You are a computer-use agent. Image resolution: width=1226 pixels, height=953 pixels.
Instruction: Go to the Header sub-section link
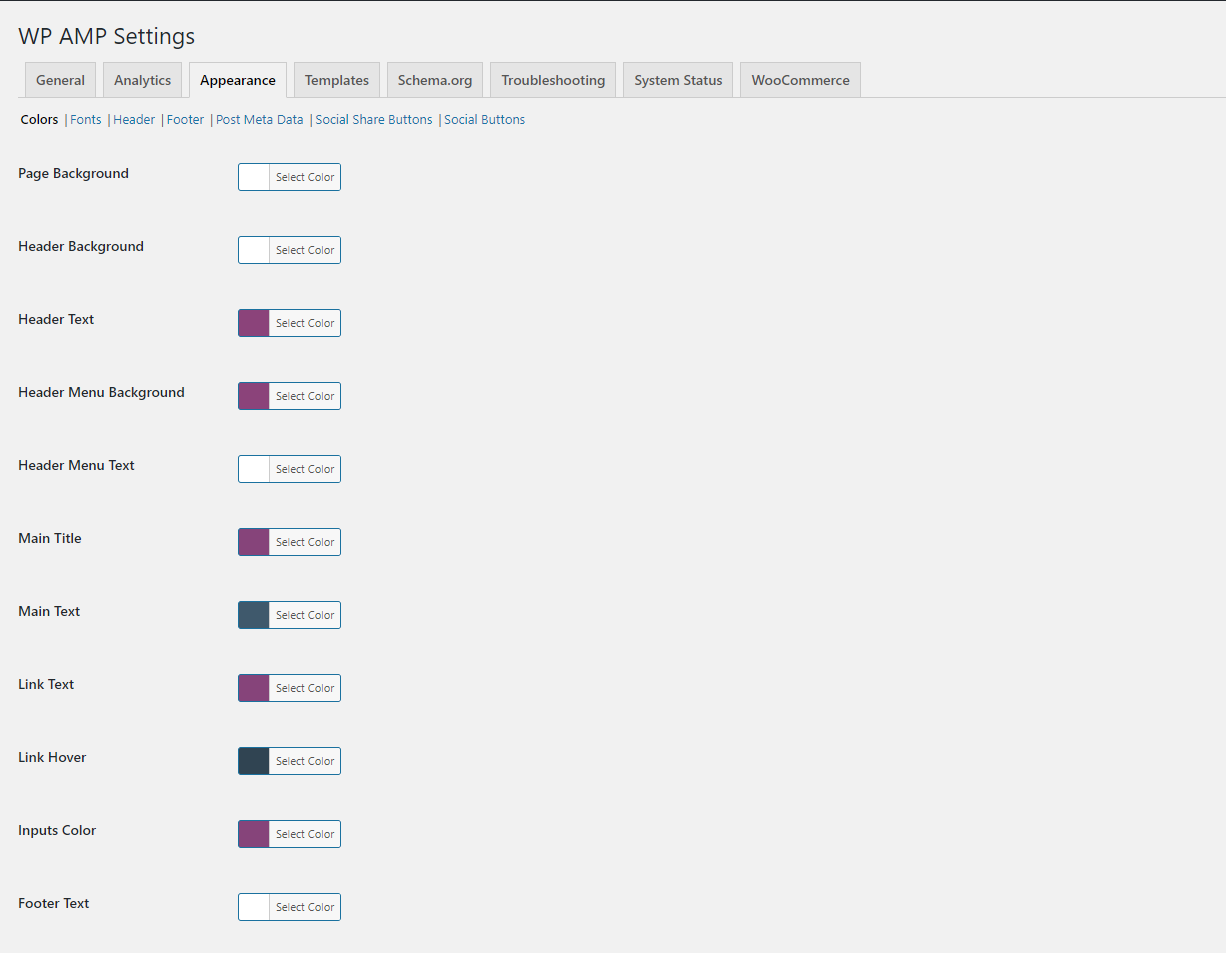[134, 119]
